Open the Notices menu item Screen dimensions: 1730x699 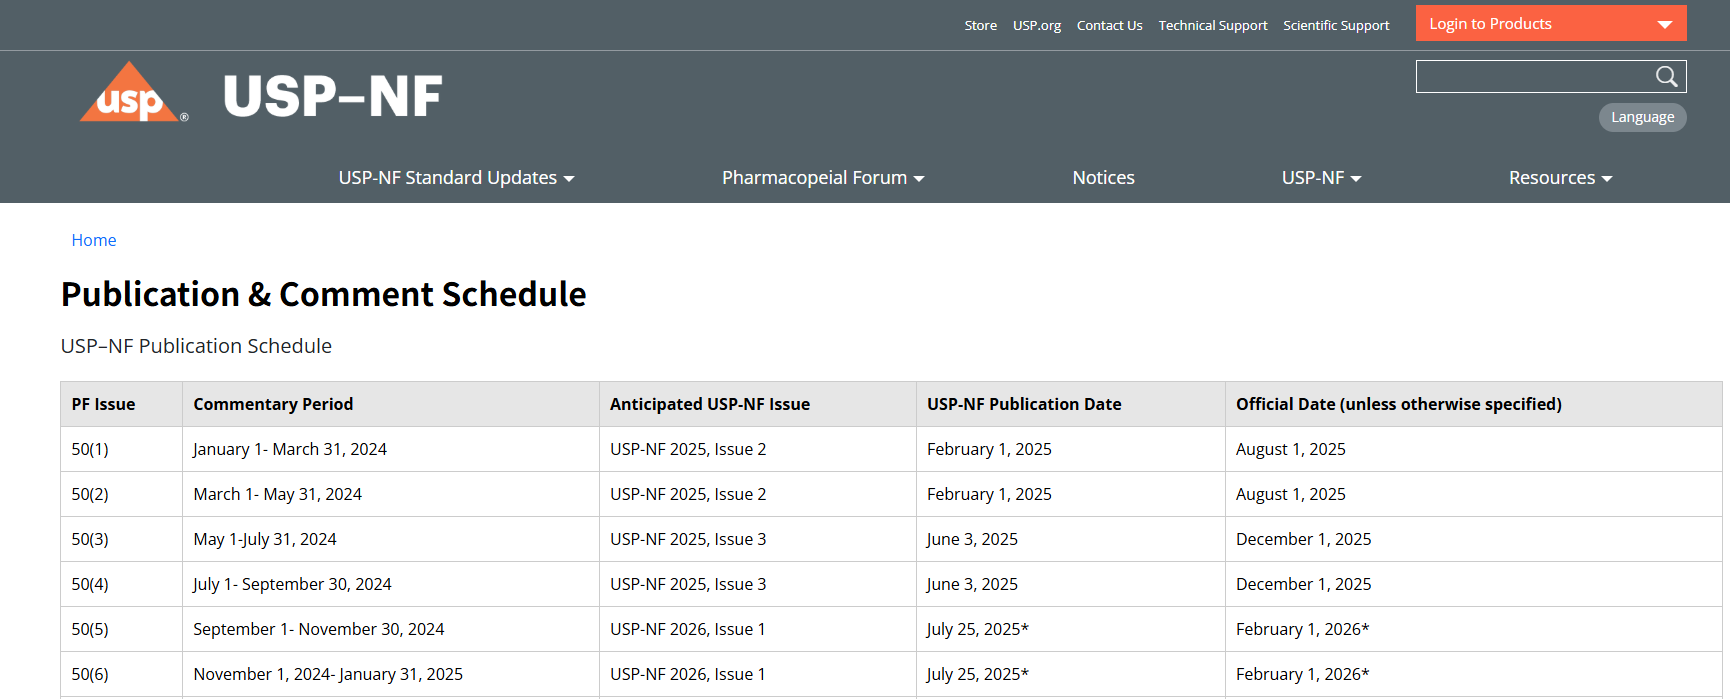[x=1103, y=178]
